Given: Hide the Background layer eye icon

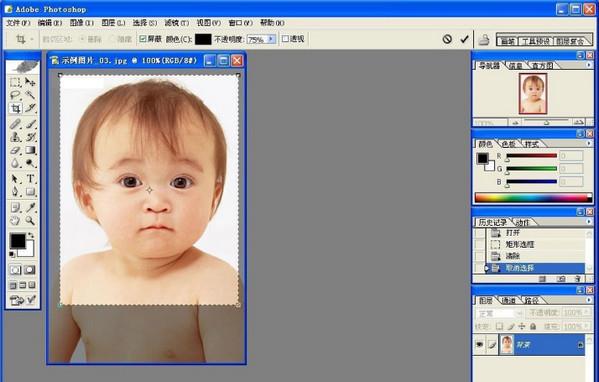Looking at the screenshot, I should 479,345.
